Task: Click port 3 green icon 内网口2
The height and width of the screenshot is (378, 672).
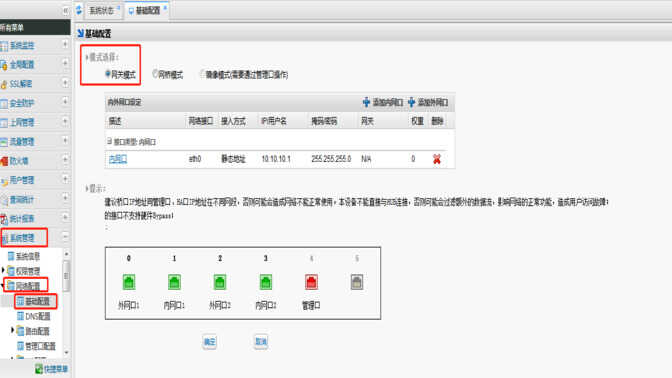Action: [x=266, y=282]
